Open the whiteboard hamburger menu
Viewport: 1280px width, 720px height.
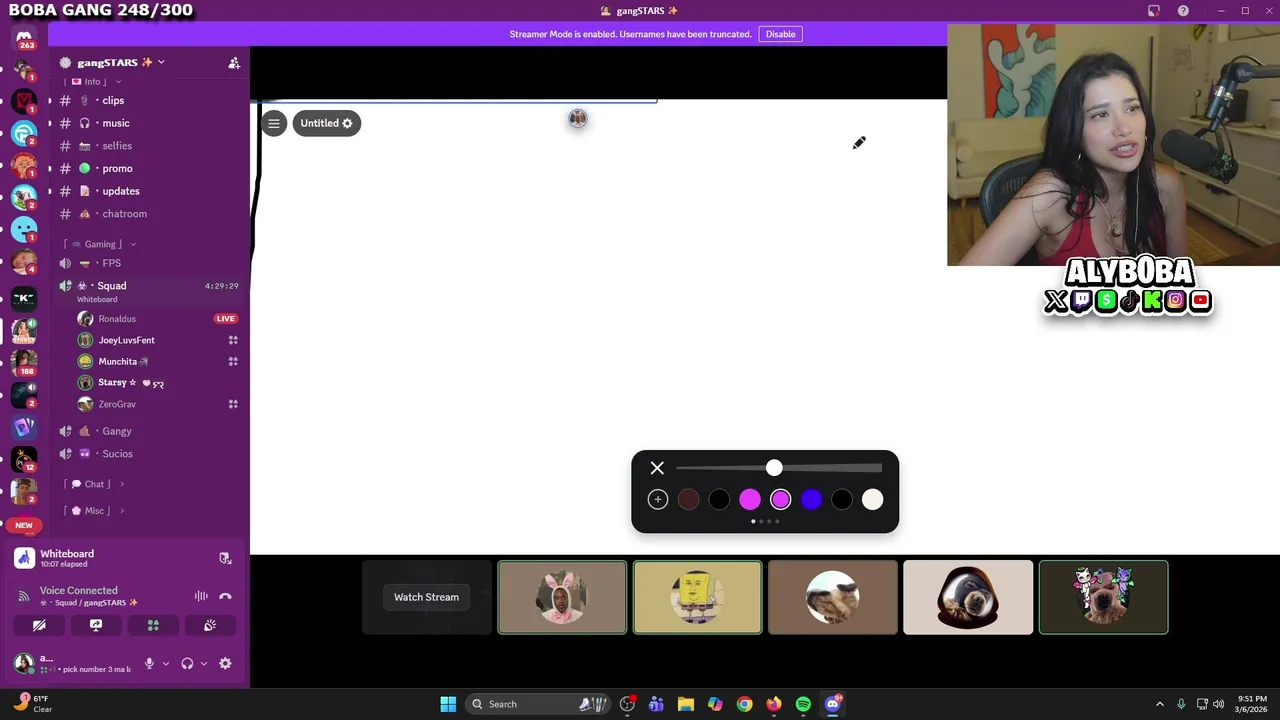(273, 123)
